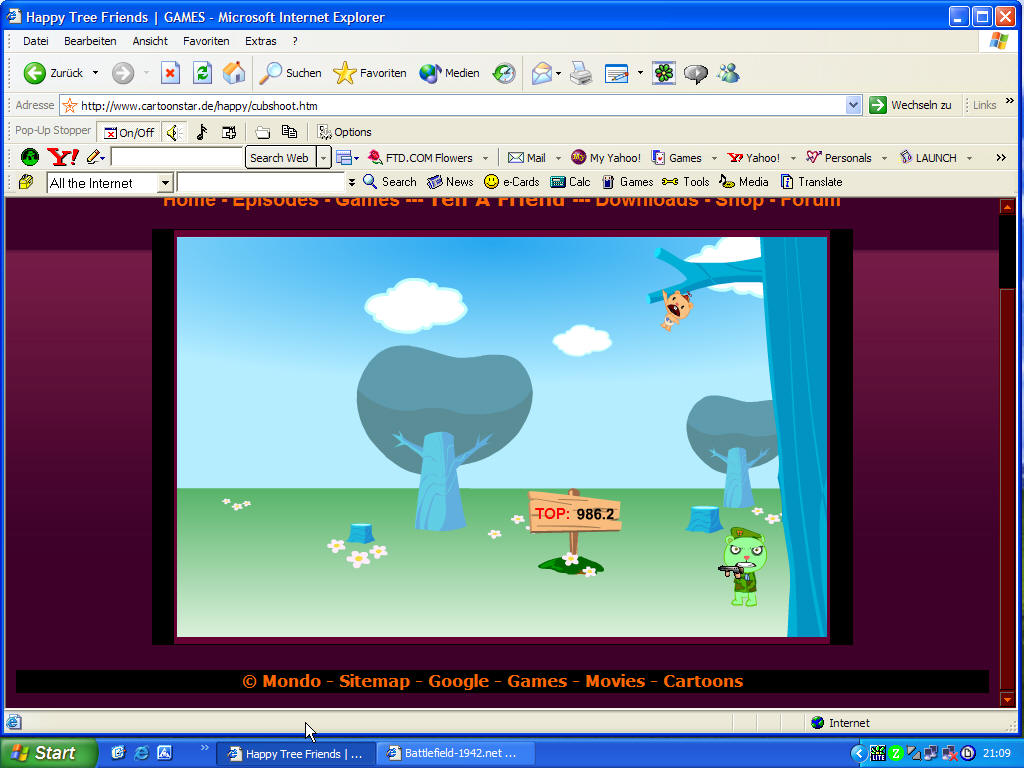Click the orange cub hanging from the branch
This screenshot has width=1024, height=768.
tap(676, 309)
